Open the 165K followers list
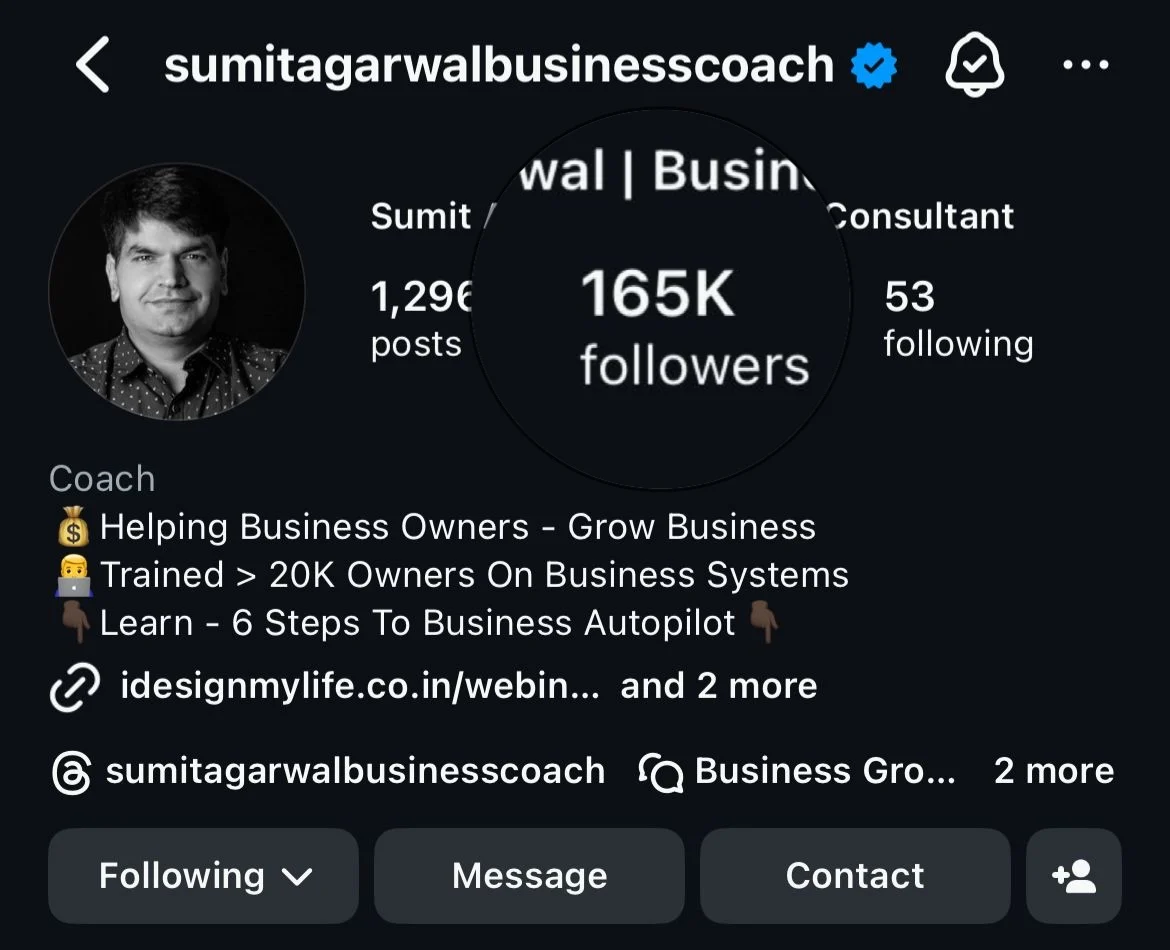The image size is (1170, 950). pyautogui.click(x=659, y=320)
